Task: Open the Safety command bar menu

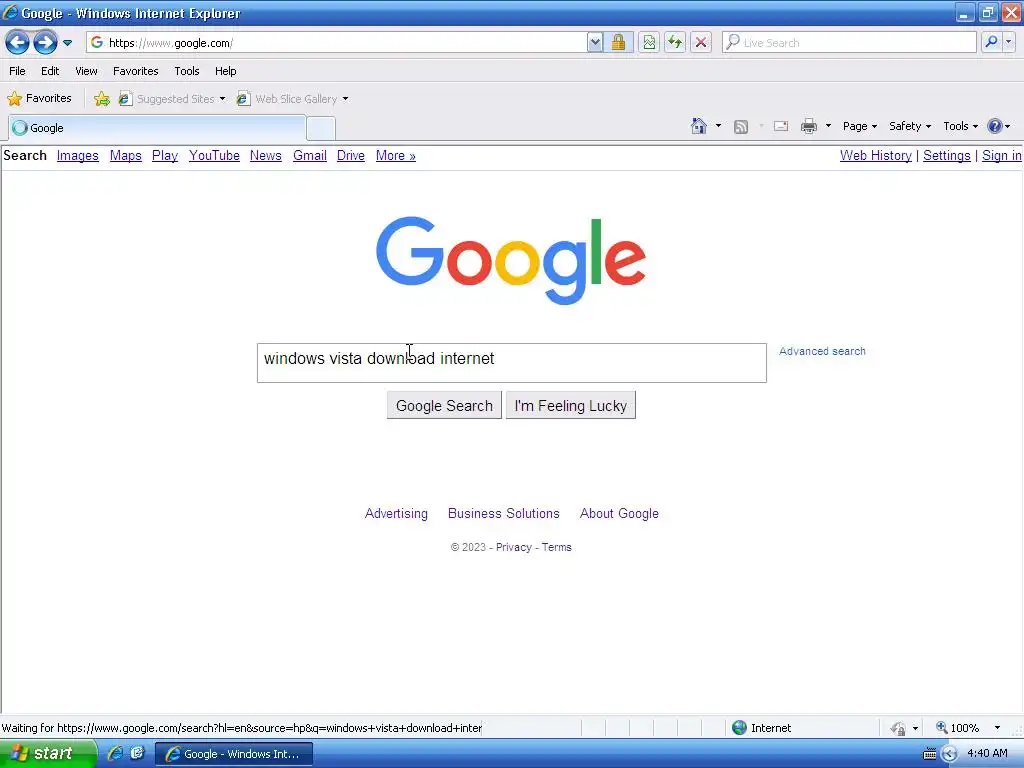Action: [910, 126]
